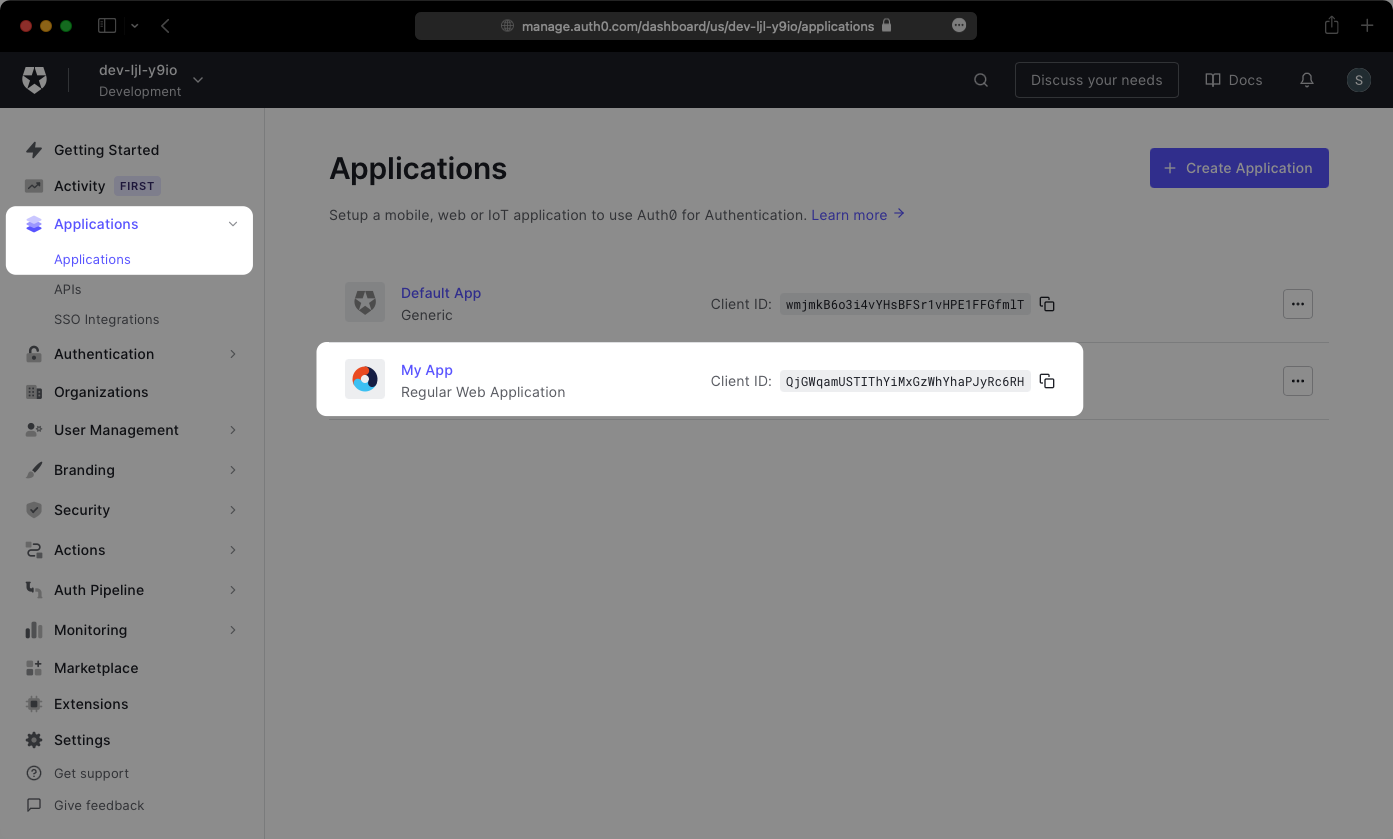Select APIs in the sidebar
This screenshot has width=1393, height=839.
tap(68, 289)
